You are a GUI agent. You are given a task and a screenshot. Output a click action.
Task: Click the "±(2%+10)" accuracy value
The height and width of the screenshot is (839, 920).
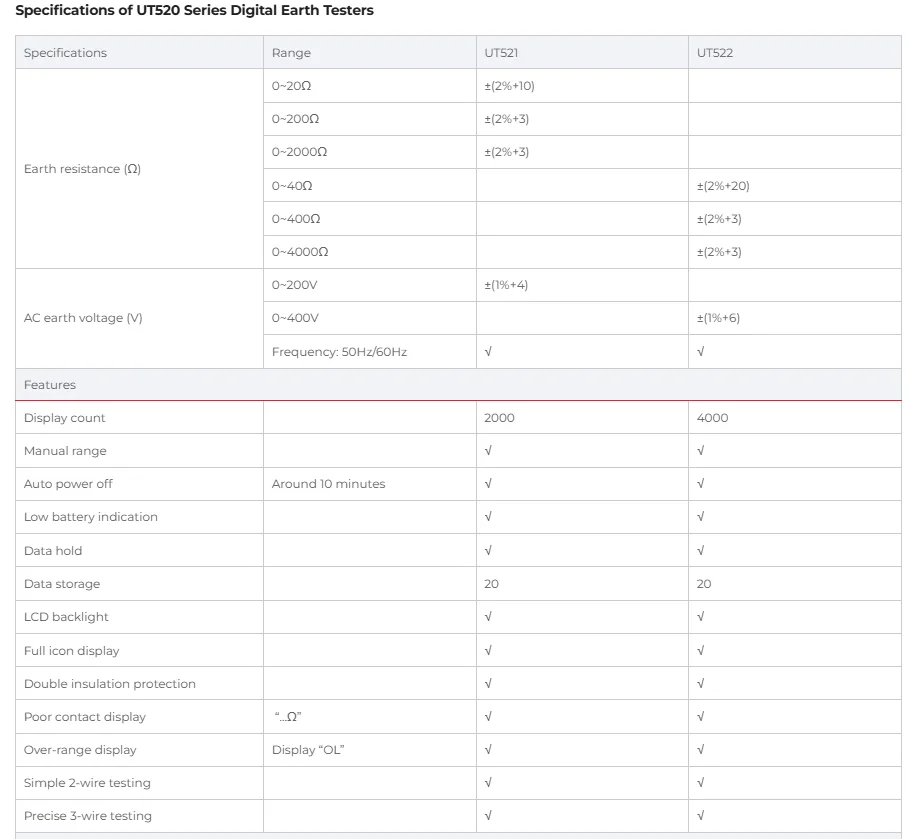pyautogui.click(x=509, y=86)
